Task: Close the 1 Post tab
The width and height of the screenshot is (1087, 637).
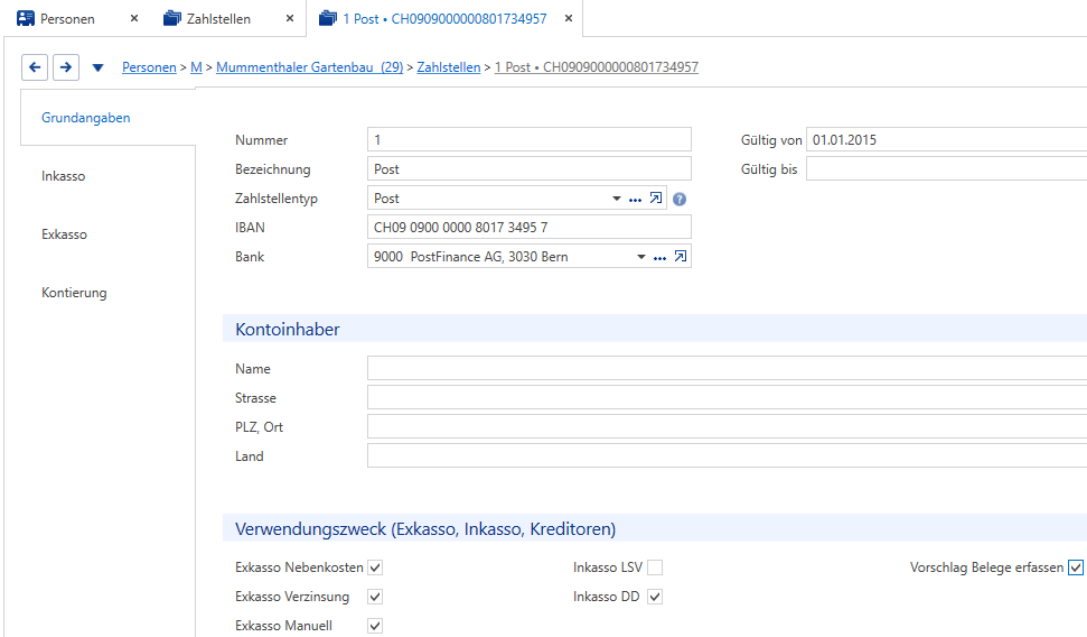Action: [568, 19]
